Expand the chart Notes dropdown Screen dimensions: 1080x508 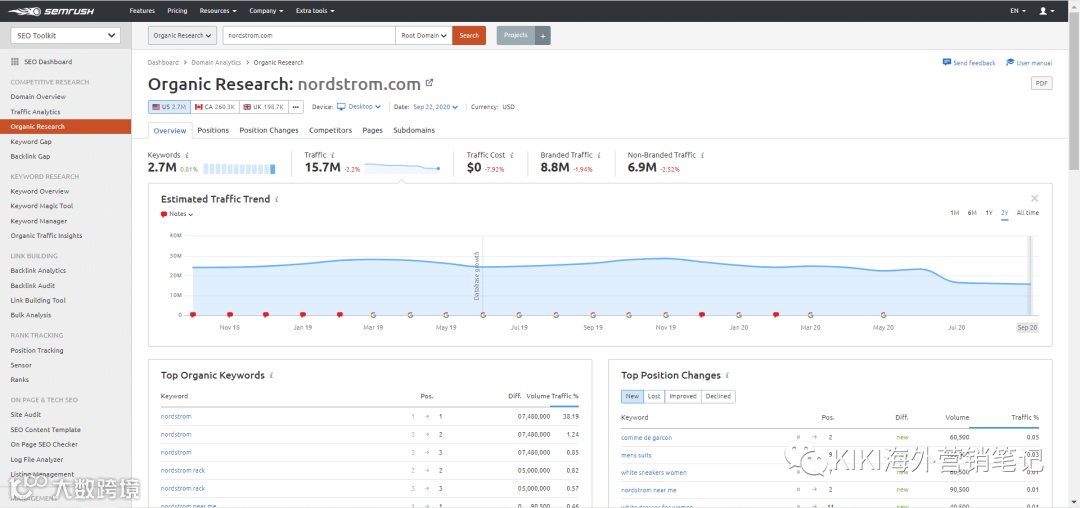[x=177, y=214]
